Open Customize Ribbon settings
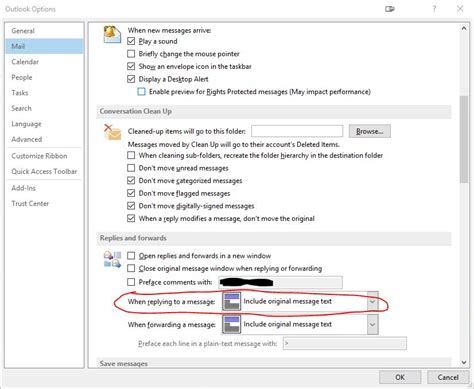Viewport: 474px width, 389px height. click(45, 156)
